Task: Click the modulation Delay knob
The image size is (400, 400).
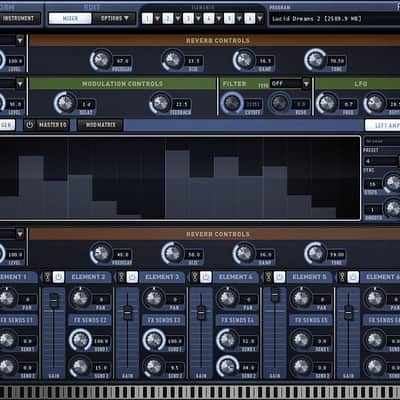Action: 65,103
